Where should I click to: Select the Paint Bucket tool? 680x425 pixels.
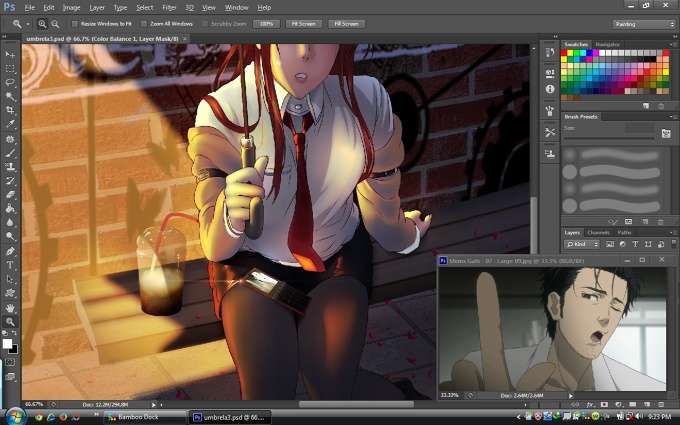[x=10, y=209]
